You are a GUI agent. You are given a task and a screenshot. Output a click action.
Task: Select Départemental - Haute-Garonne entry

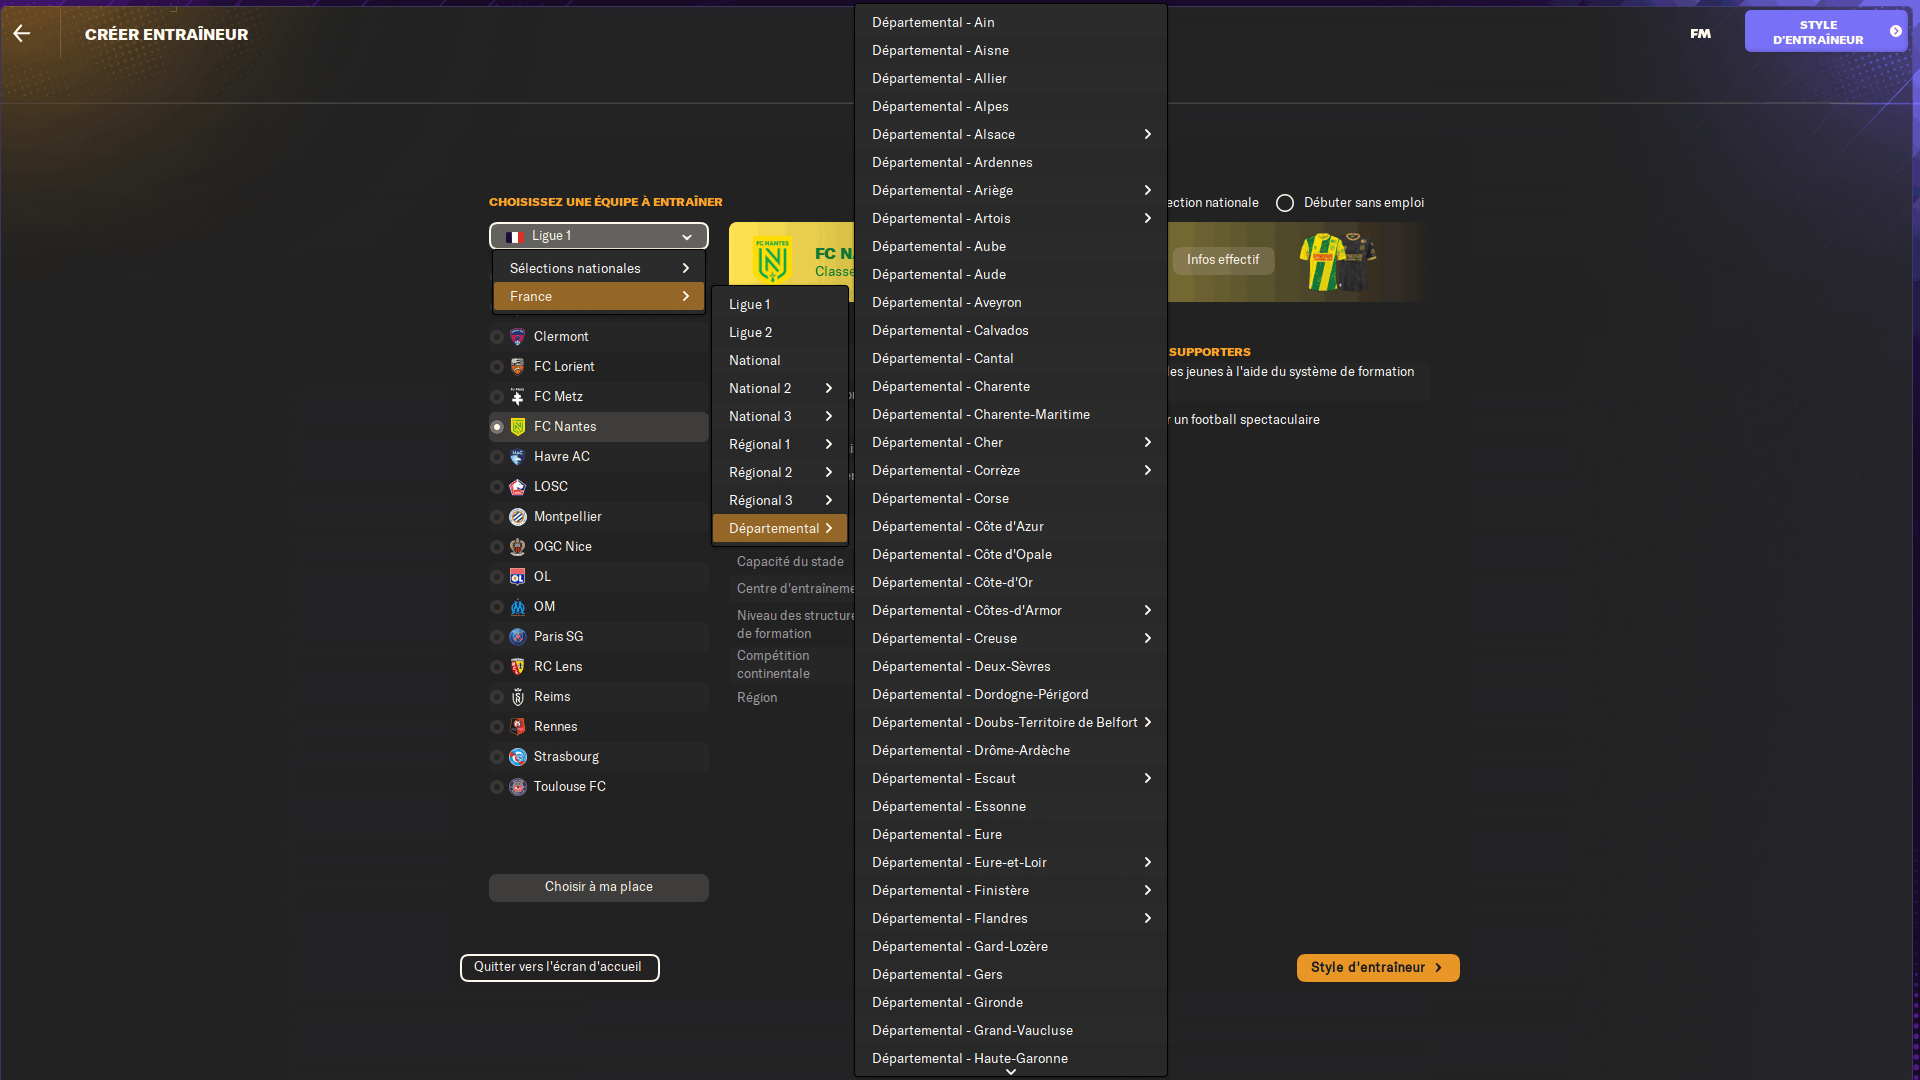click(1010, 1058)
